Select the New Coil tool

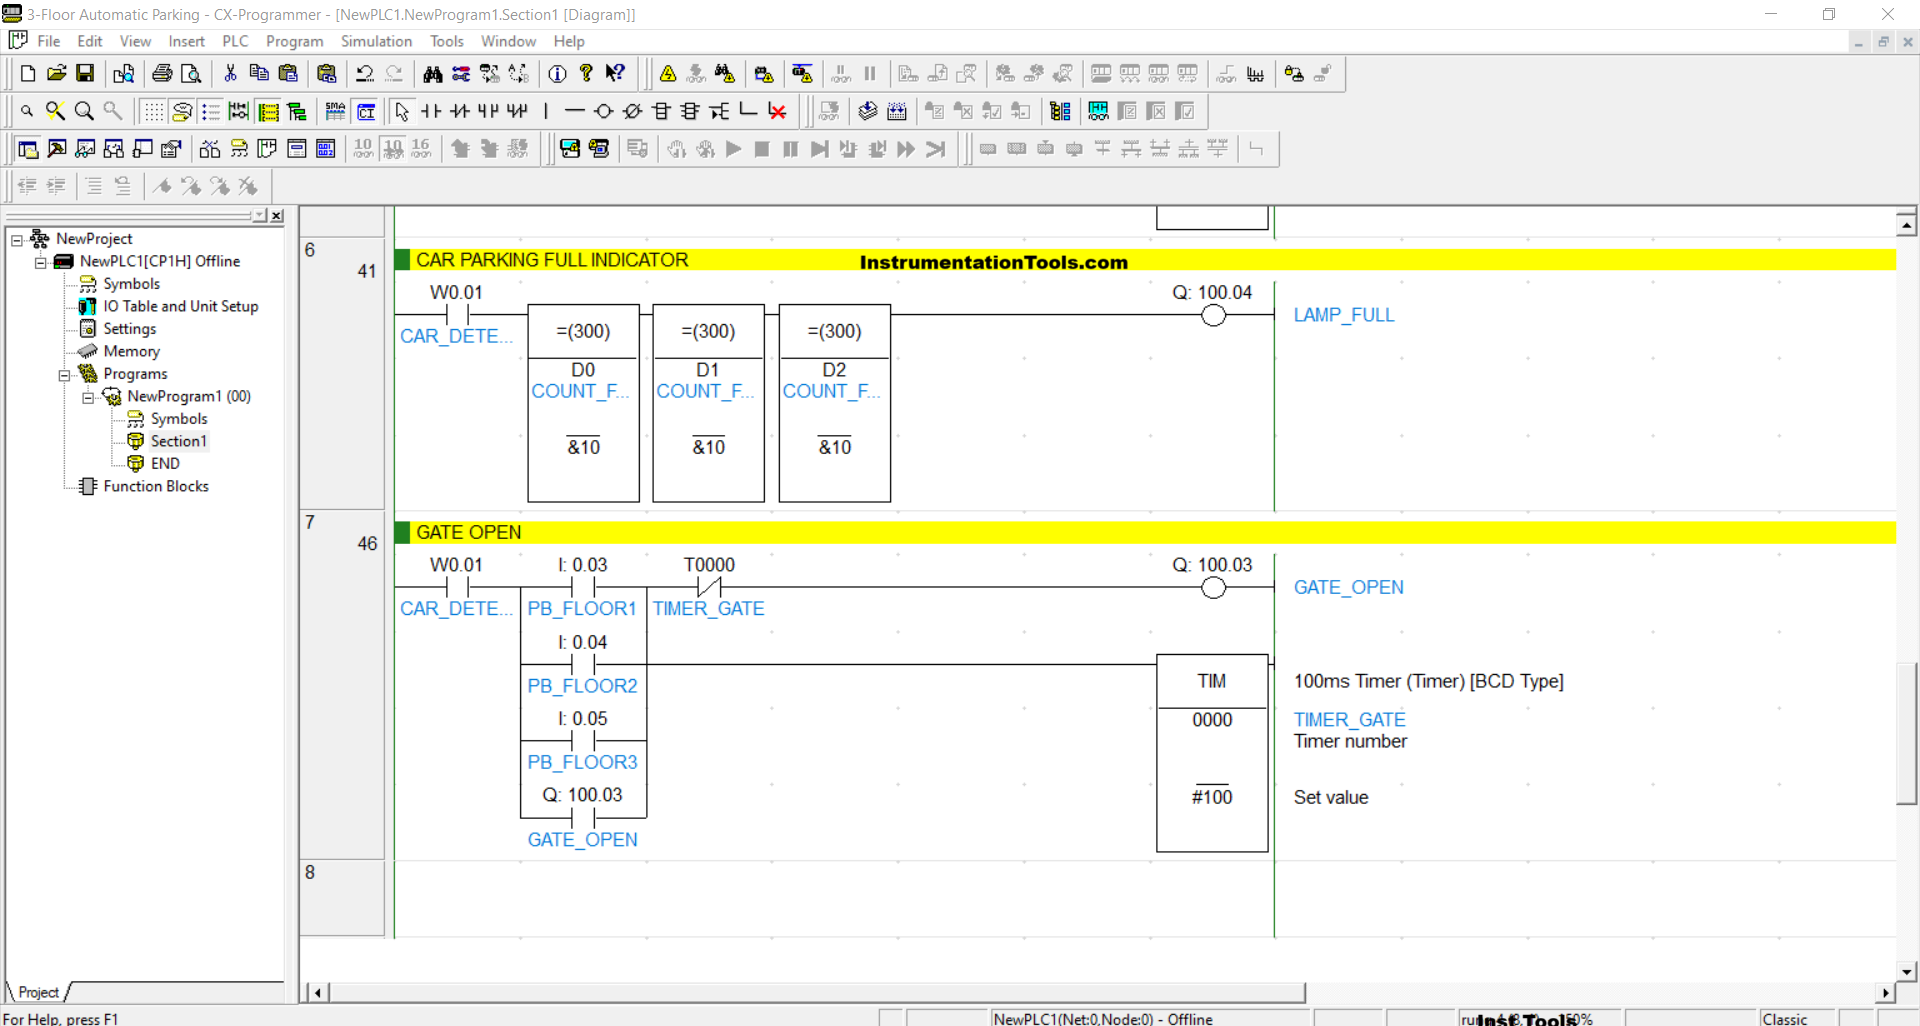click(x=603, y=111)
